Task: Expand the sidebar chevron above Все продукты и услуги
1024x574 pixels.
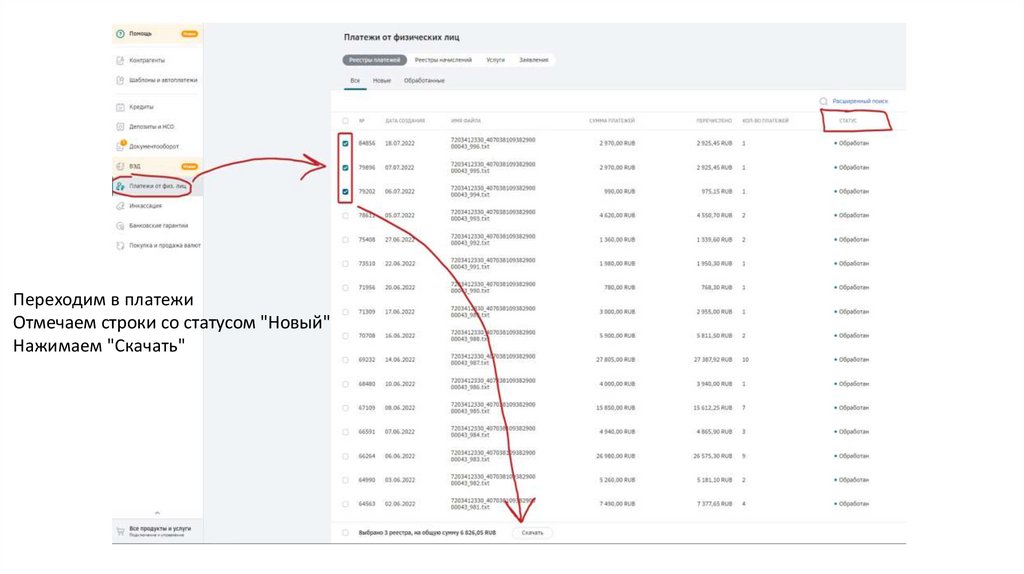Action: tap(157, 513)
